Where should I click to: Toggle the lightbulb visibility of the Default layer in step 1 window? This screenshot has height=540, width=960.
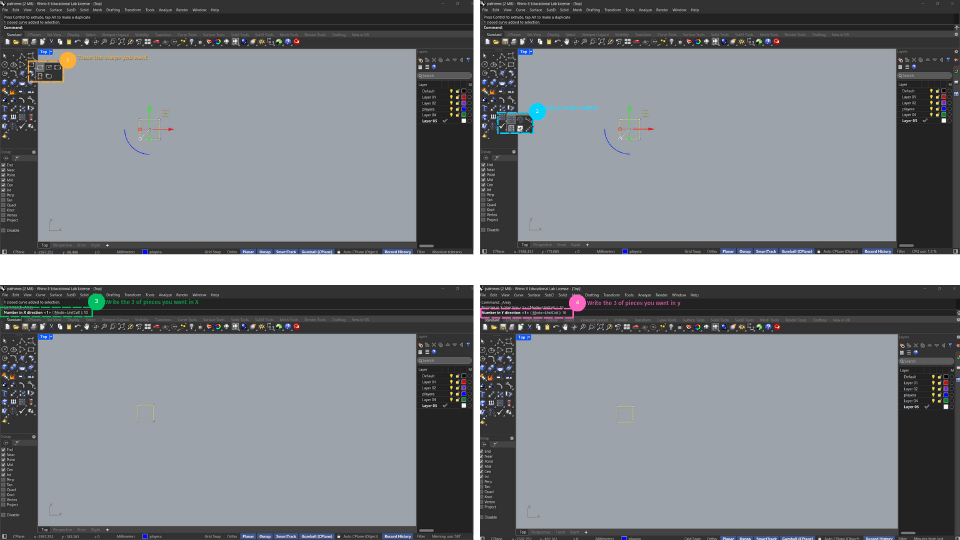452,91
